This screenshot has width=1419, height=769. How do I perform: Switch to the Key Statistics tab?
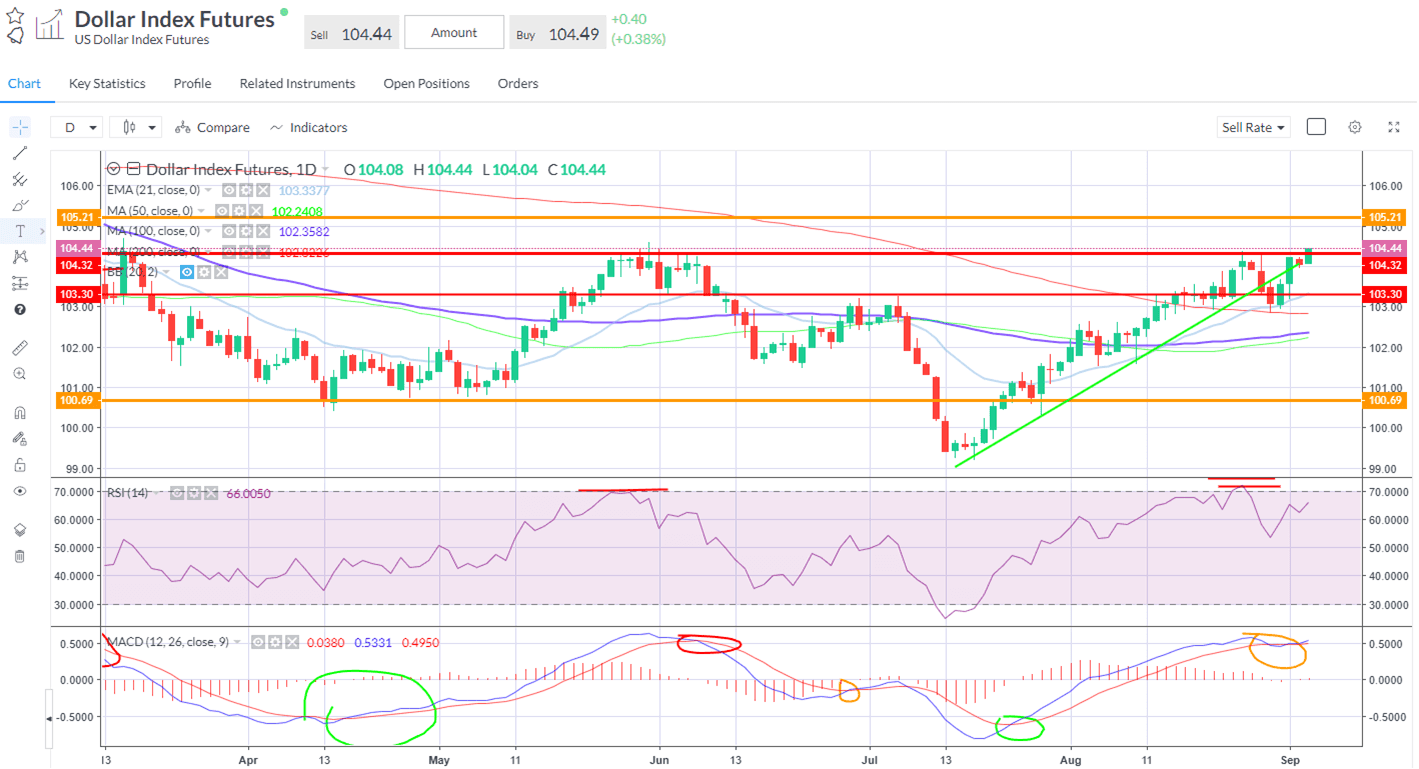(x=107, y=84)
